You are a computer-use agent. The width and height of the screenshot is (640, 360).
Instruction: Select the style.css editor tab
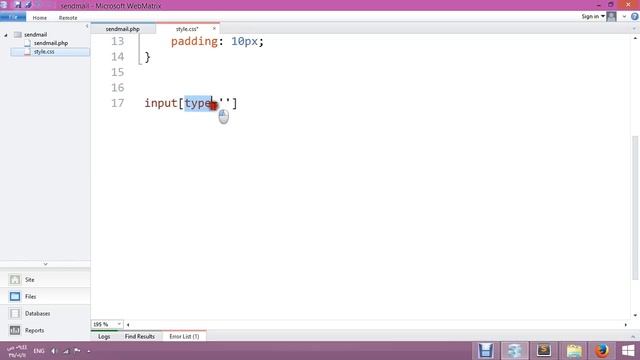pyautogui.click(x=187, y=29)
